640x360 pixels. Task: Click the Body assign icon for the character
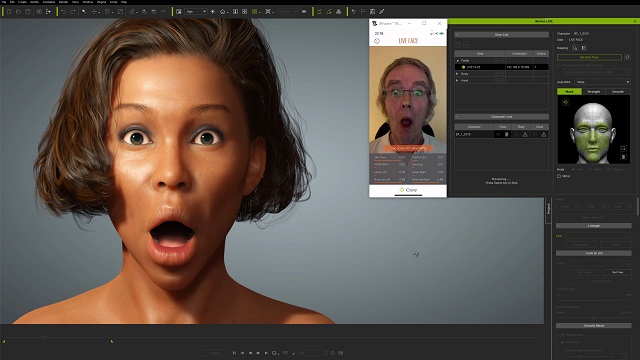pyautogui.click(x=525, y=134)
